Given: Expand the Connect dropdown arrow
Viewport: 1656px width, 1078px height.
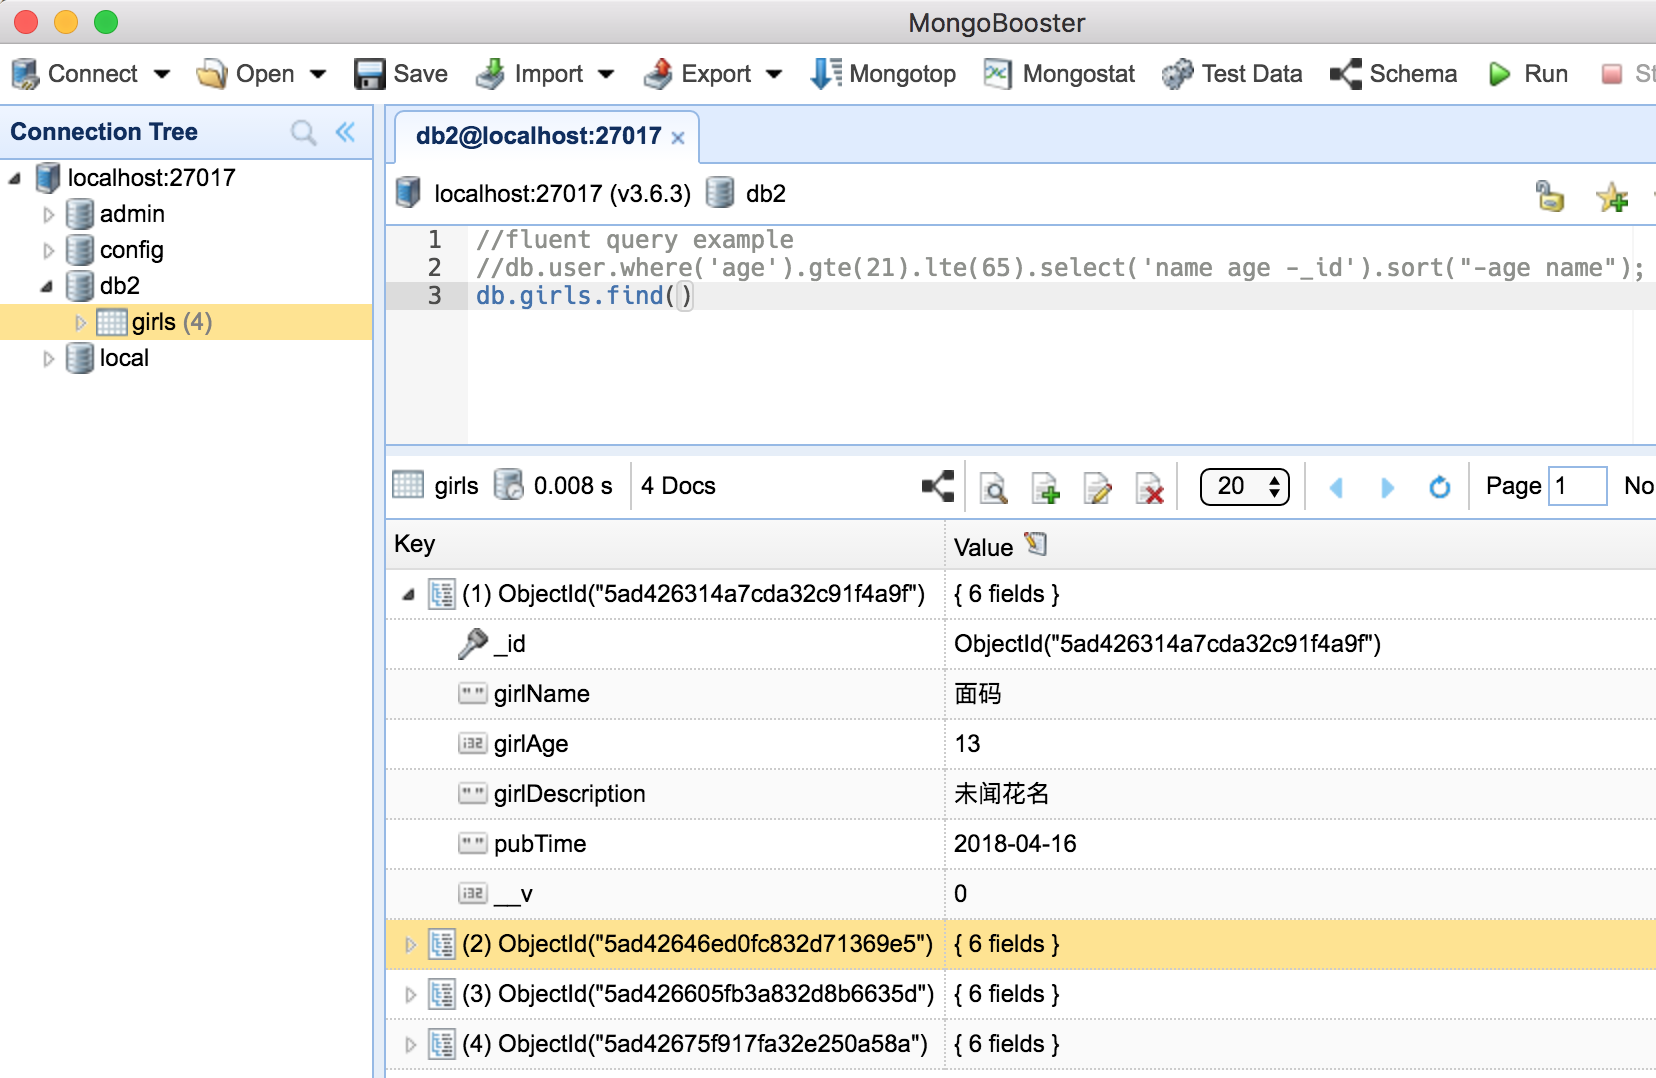Looking at the screenshot, I should (162, 74).
